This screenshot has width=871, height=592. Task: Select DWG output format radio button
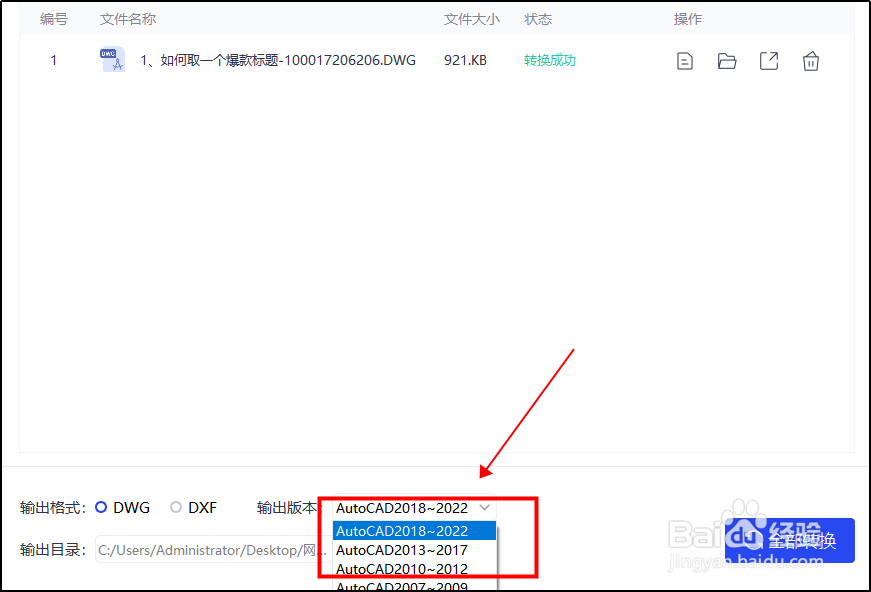coord(101,507)
